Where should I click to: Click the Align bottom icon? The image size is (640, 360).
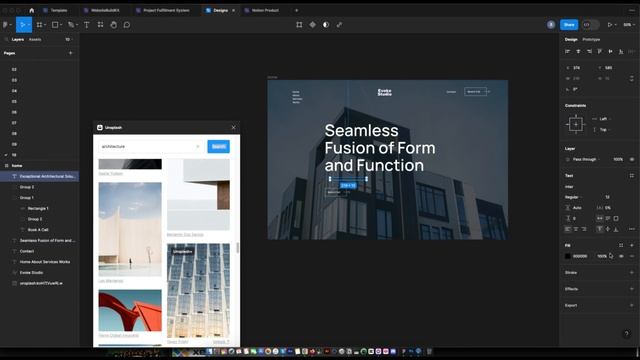pyautogui.click(x=621, y=51)
